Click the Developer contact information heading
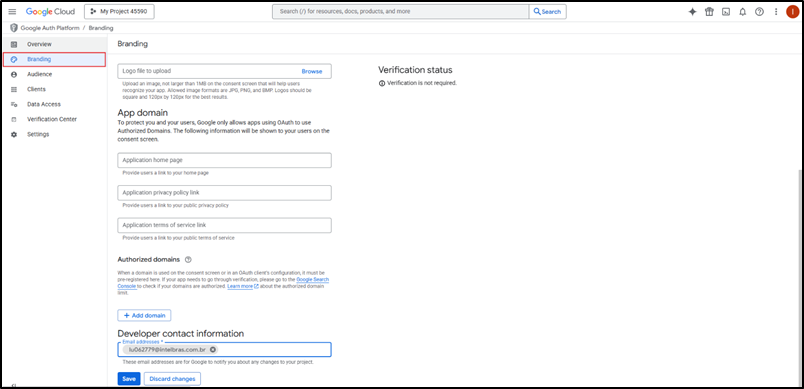The image size is (804, 389). (180, 334)
